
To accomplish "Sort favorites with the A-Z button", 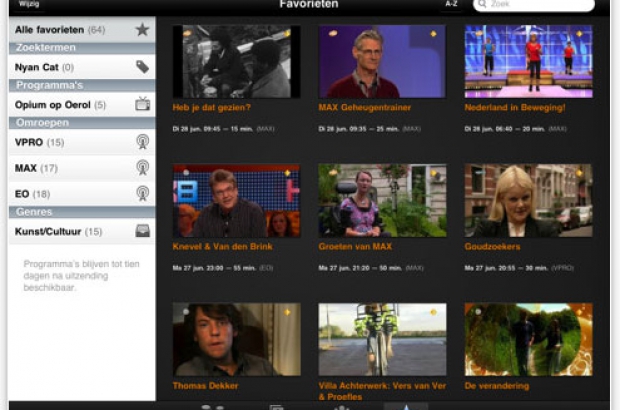I will click(x=451, y=4).
